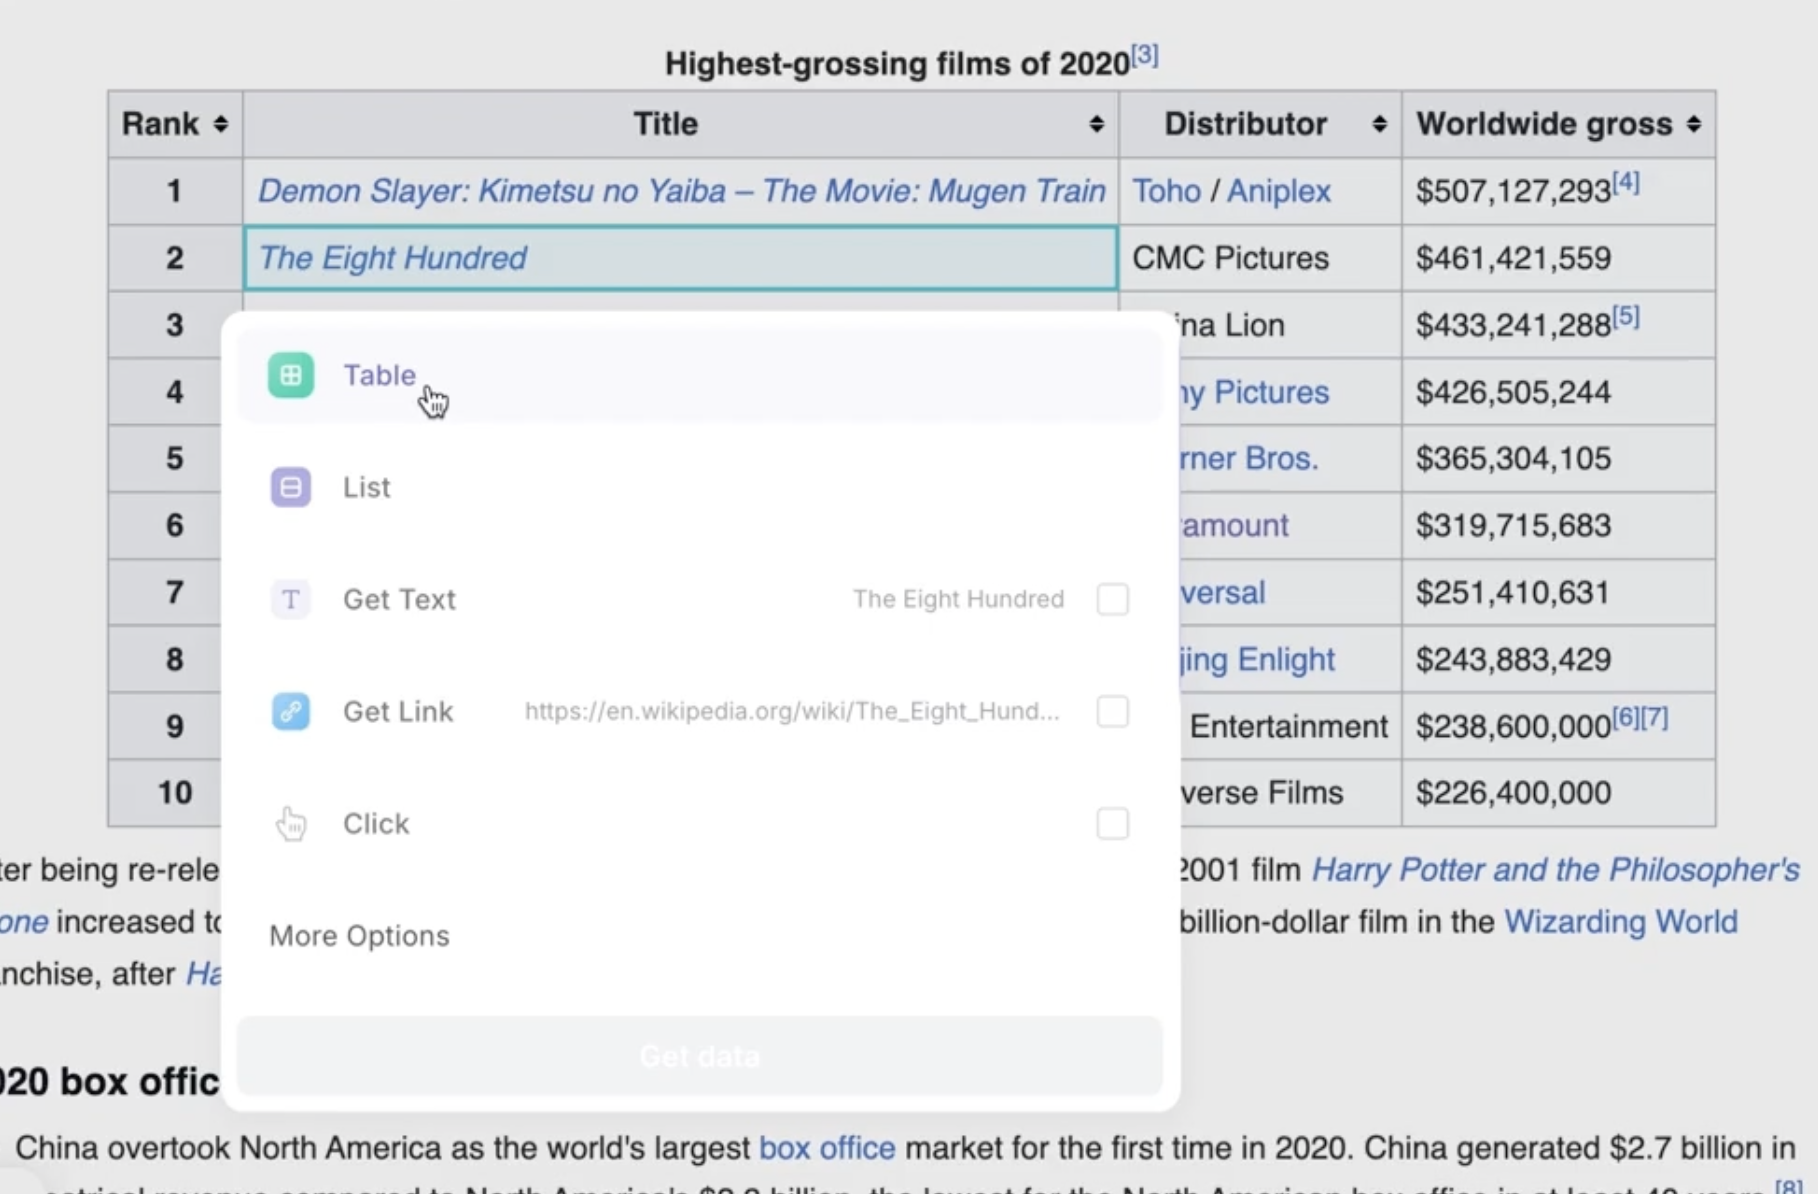Click the Get Text 'T' icon
This screenshot has width=1818, height=1194.
tap(291, 599)
